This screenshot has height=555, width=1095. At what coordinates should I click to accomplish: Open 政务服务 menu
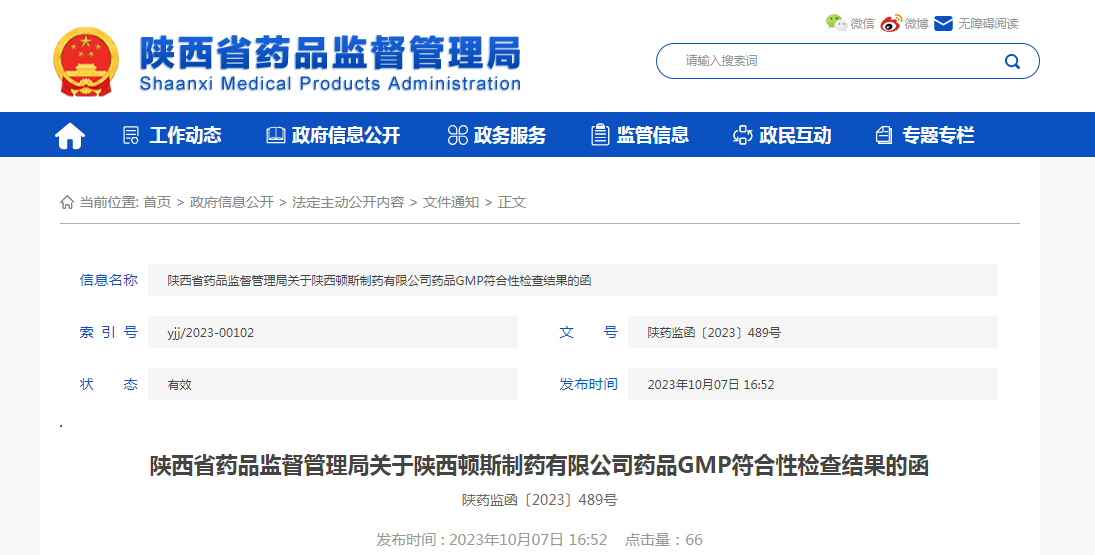tap(510, 135)
